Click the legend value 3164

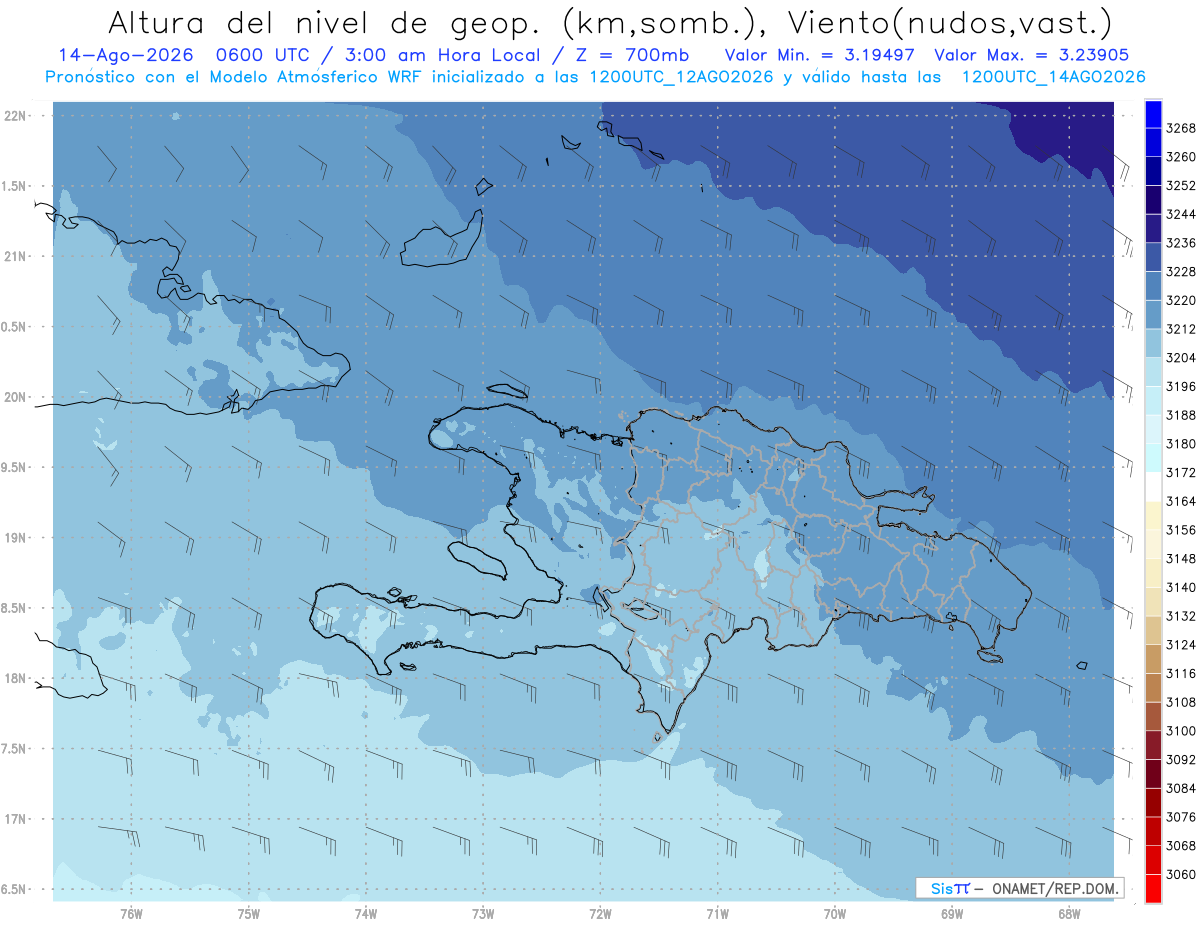pyautogui.click(x=1180, y=501)
